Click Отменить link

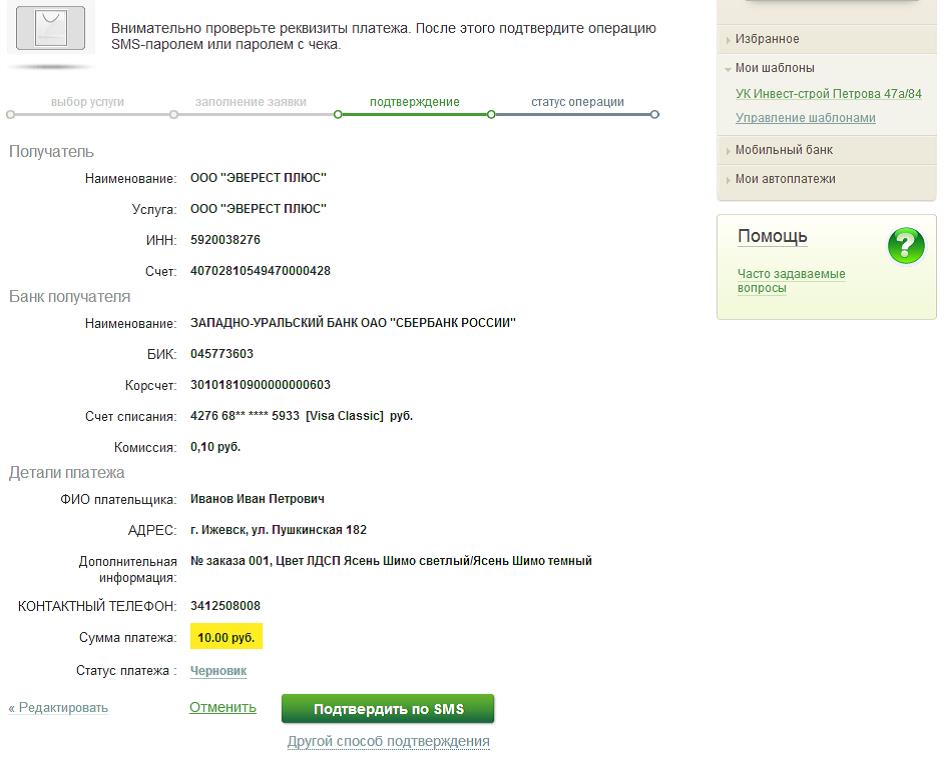coord(222,707)
